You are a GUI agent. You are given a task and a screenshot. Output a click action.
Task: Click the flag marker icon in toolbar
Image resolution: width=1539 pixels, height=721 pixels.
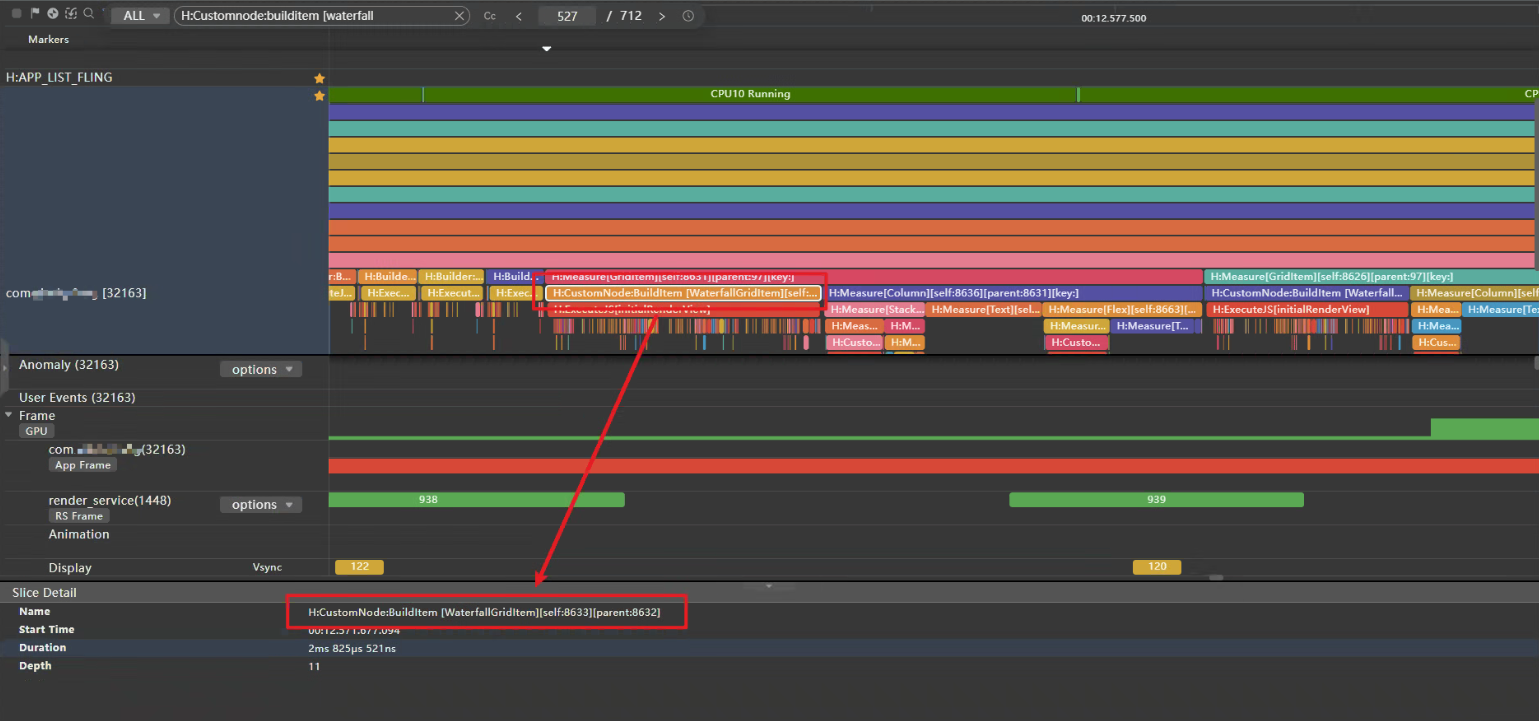click(x=35, y=14)
